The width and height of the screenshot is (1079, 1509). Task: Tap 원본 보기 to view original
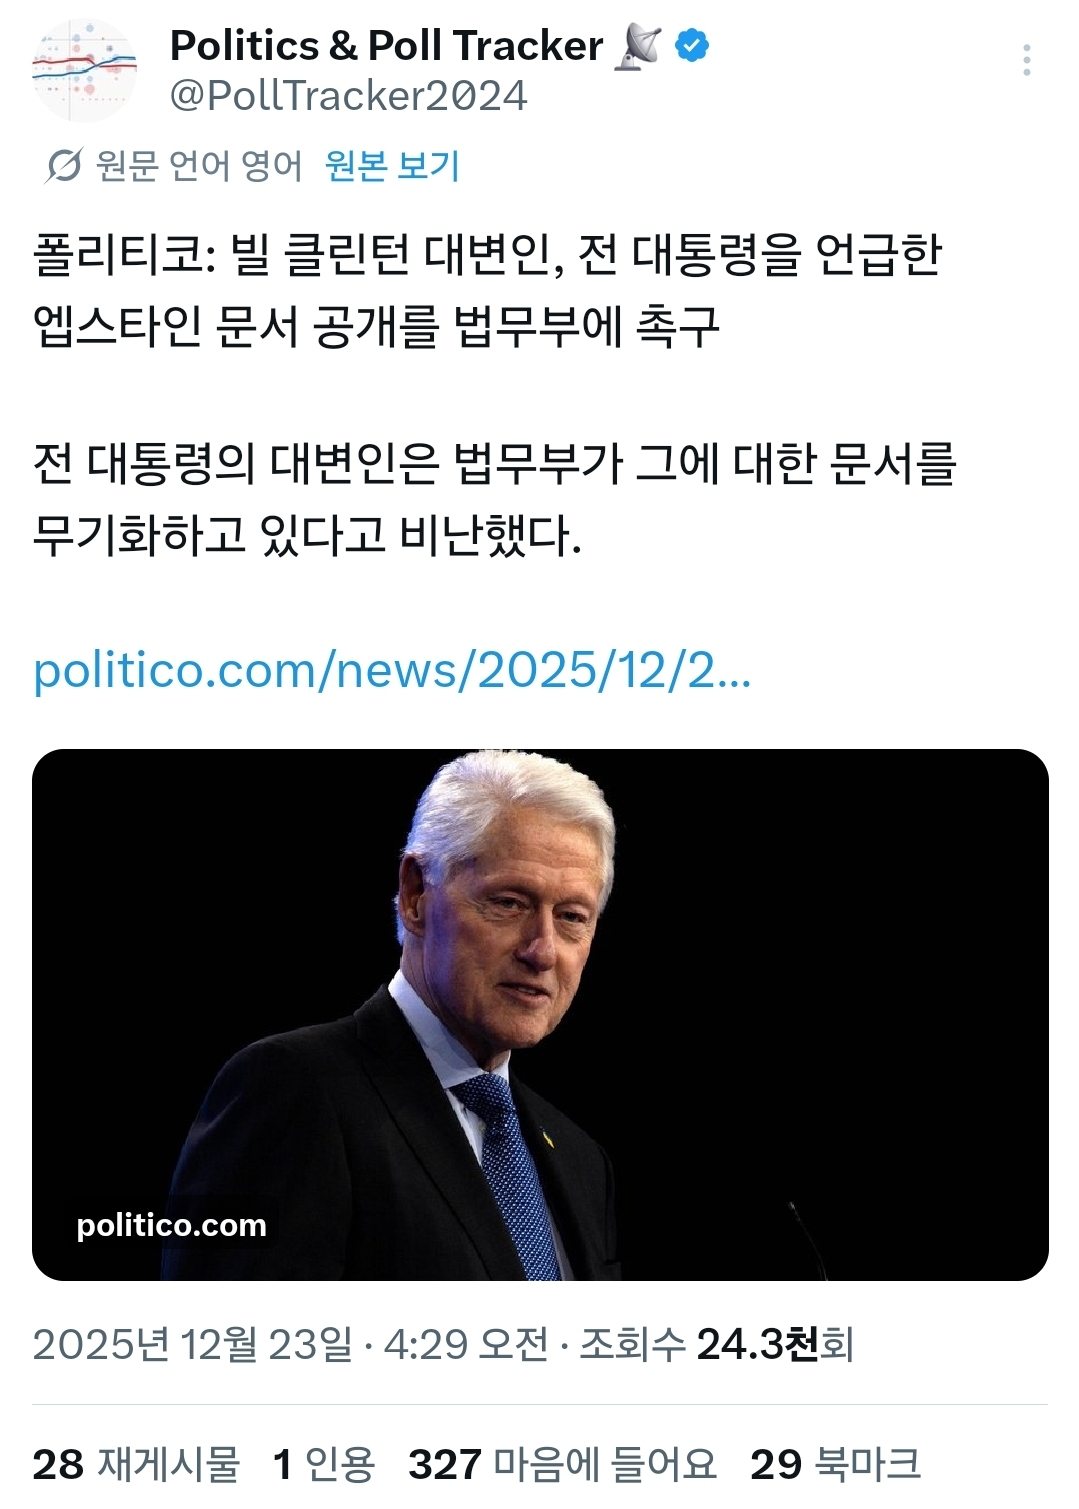(x=392, y=165)
